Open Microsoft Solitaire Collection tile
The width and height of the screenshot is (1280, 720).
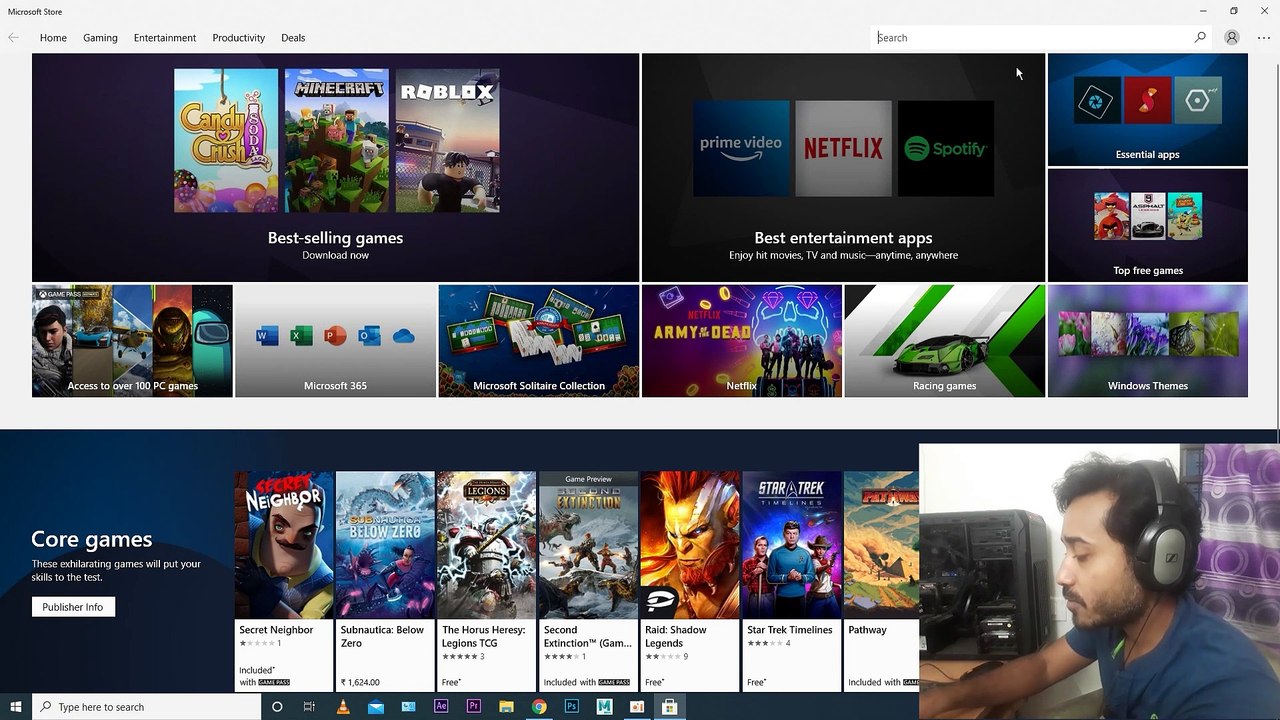[538, 341]
